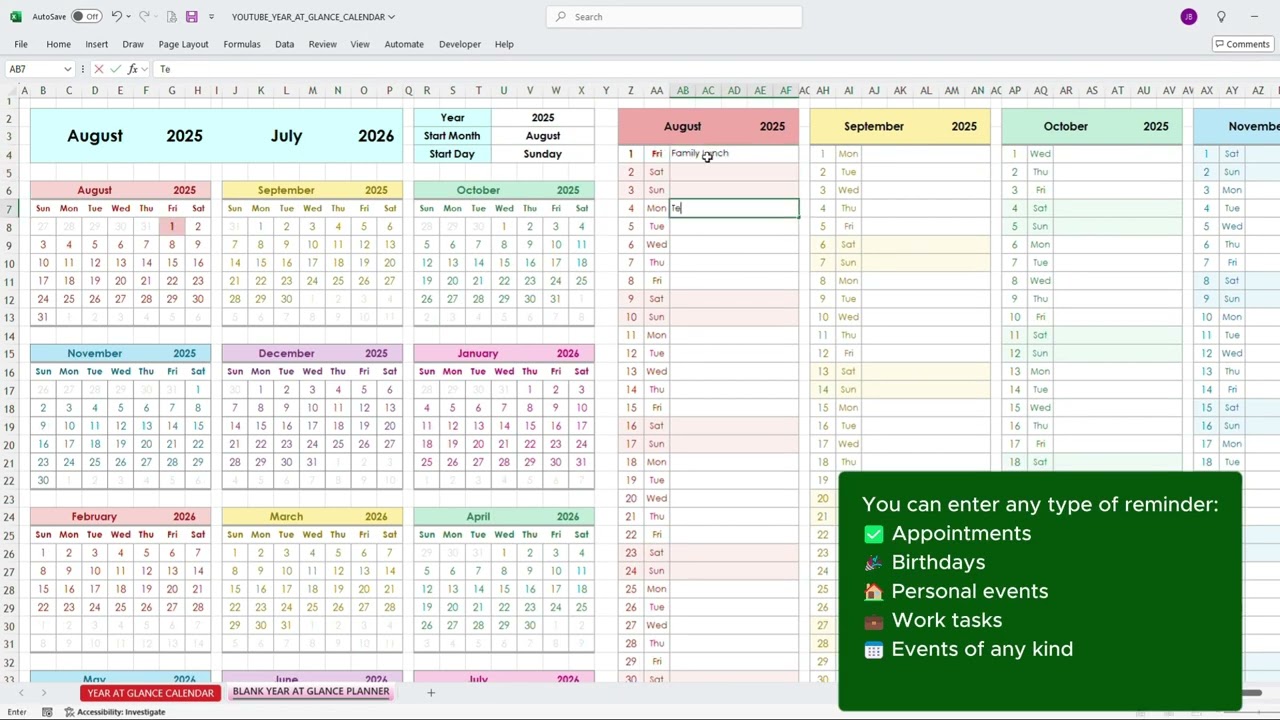
Task: Click the Insert Function fx icon
Action: [134, 69]
